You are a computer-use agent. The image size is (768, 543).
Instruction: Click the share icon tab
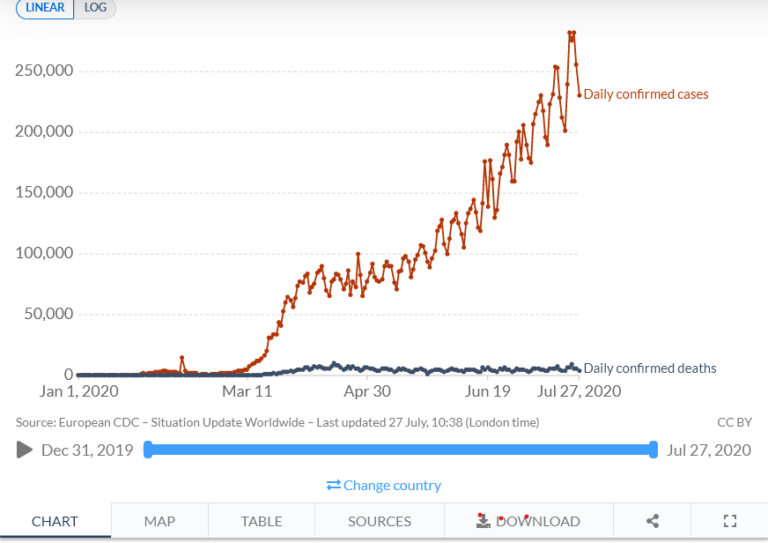pyautogui.click(x=652, y=521)
